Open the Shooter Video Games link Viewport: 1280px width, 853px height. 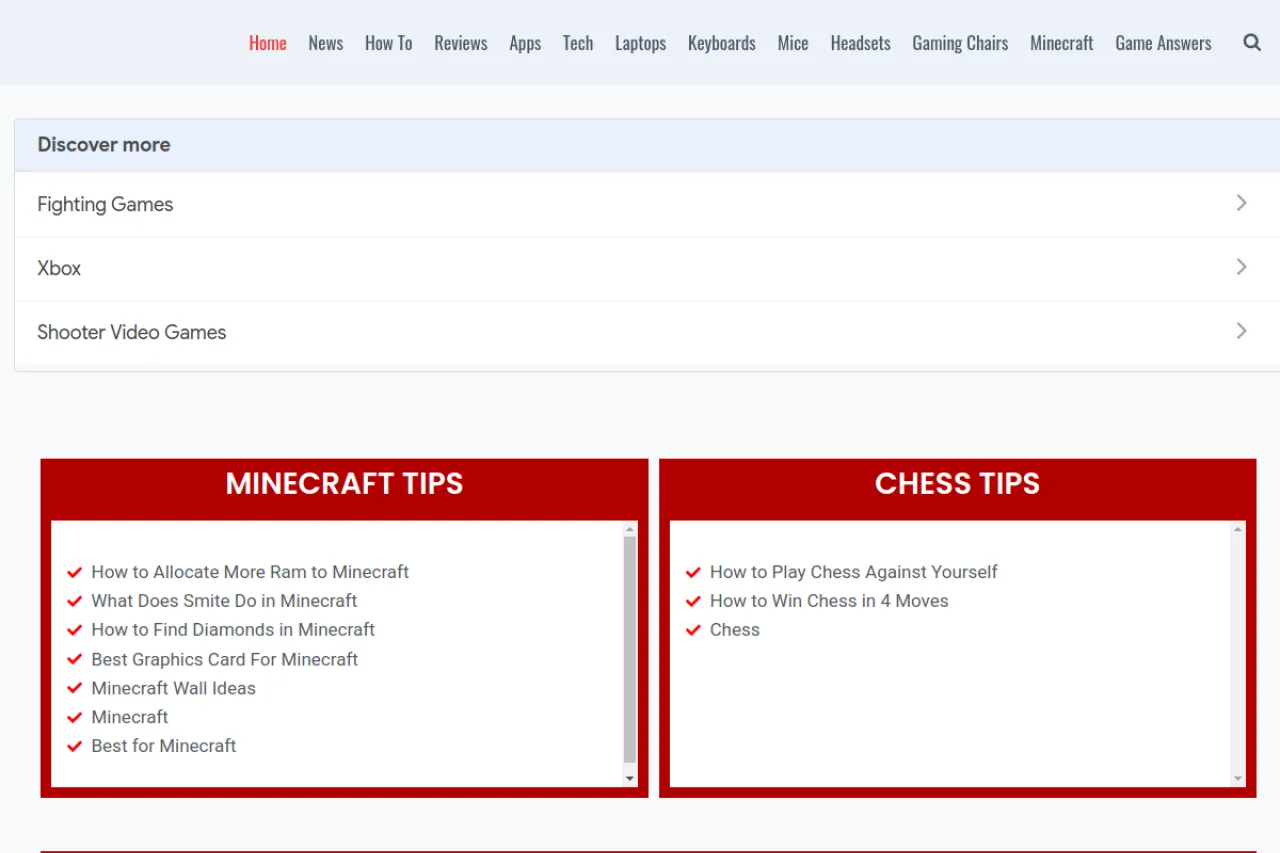[x=132, y=332]
